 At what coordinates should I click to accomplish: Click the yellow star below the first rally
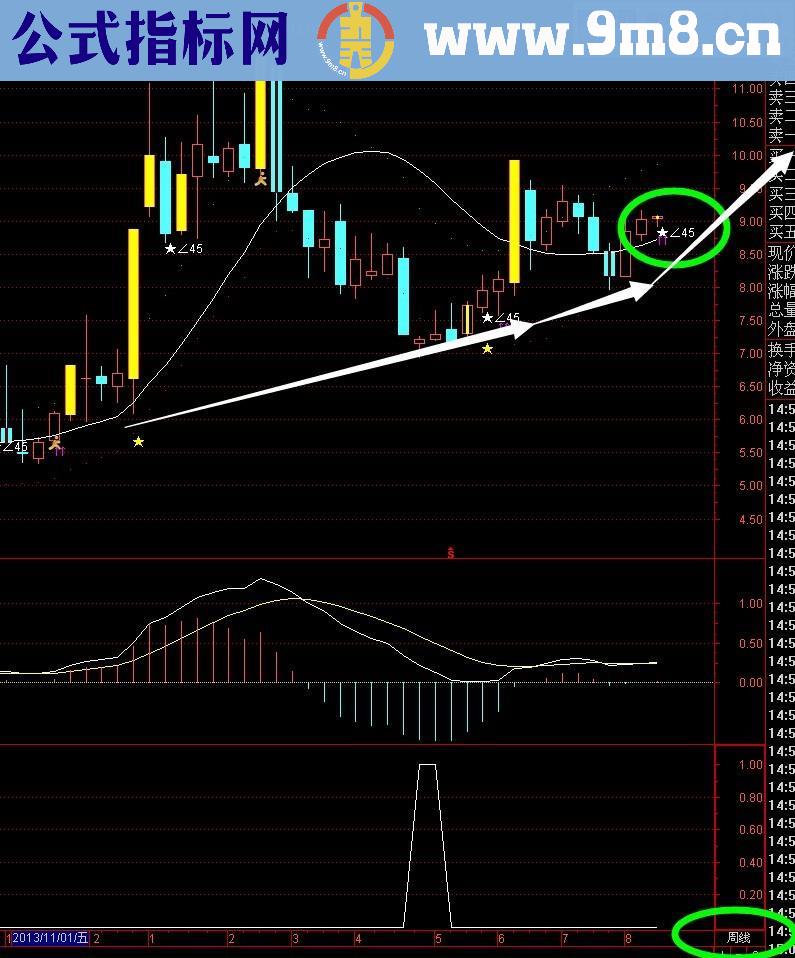coord(138,441)
